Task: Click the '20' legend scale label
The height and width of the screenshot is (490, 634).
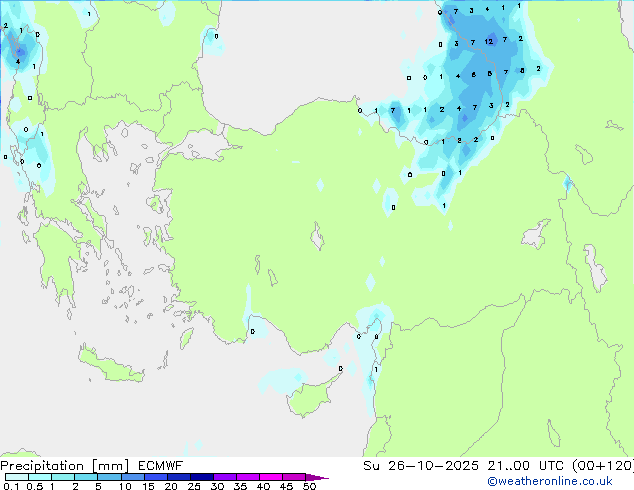Action: (171, 486)
